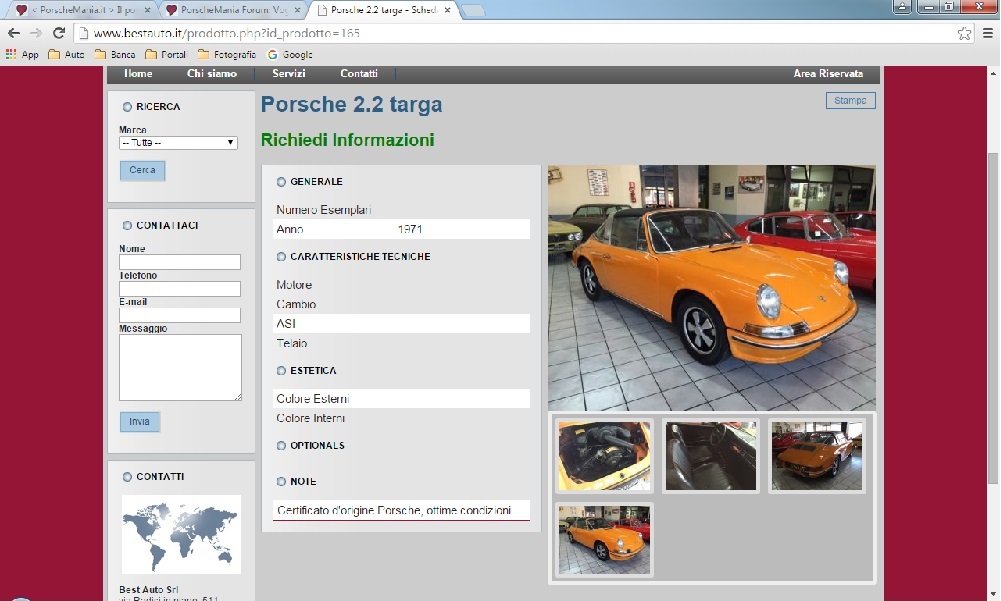The height and width of the screenshot is (601, 1001).
Task: Click the address bar URL
Action: 227,33
